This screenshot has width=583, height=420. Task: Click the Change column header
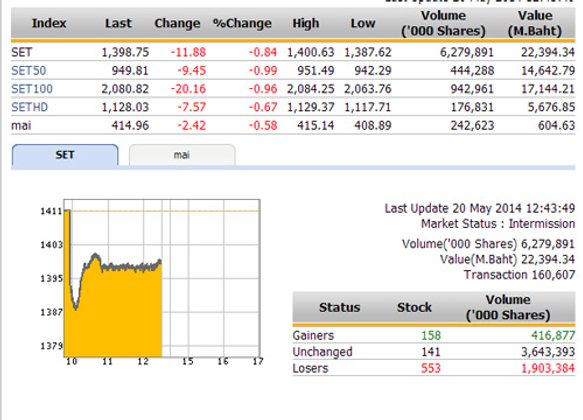pyautogui.click(x=177, y=23)
